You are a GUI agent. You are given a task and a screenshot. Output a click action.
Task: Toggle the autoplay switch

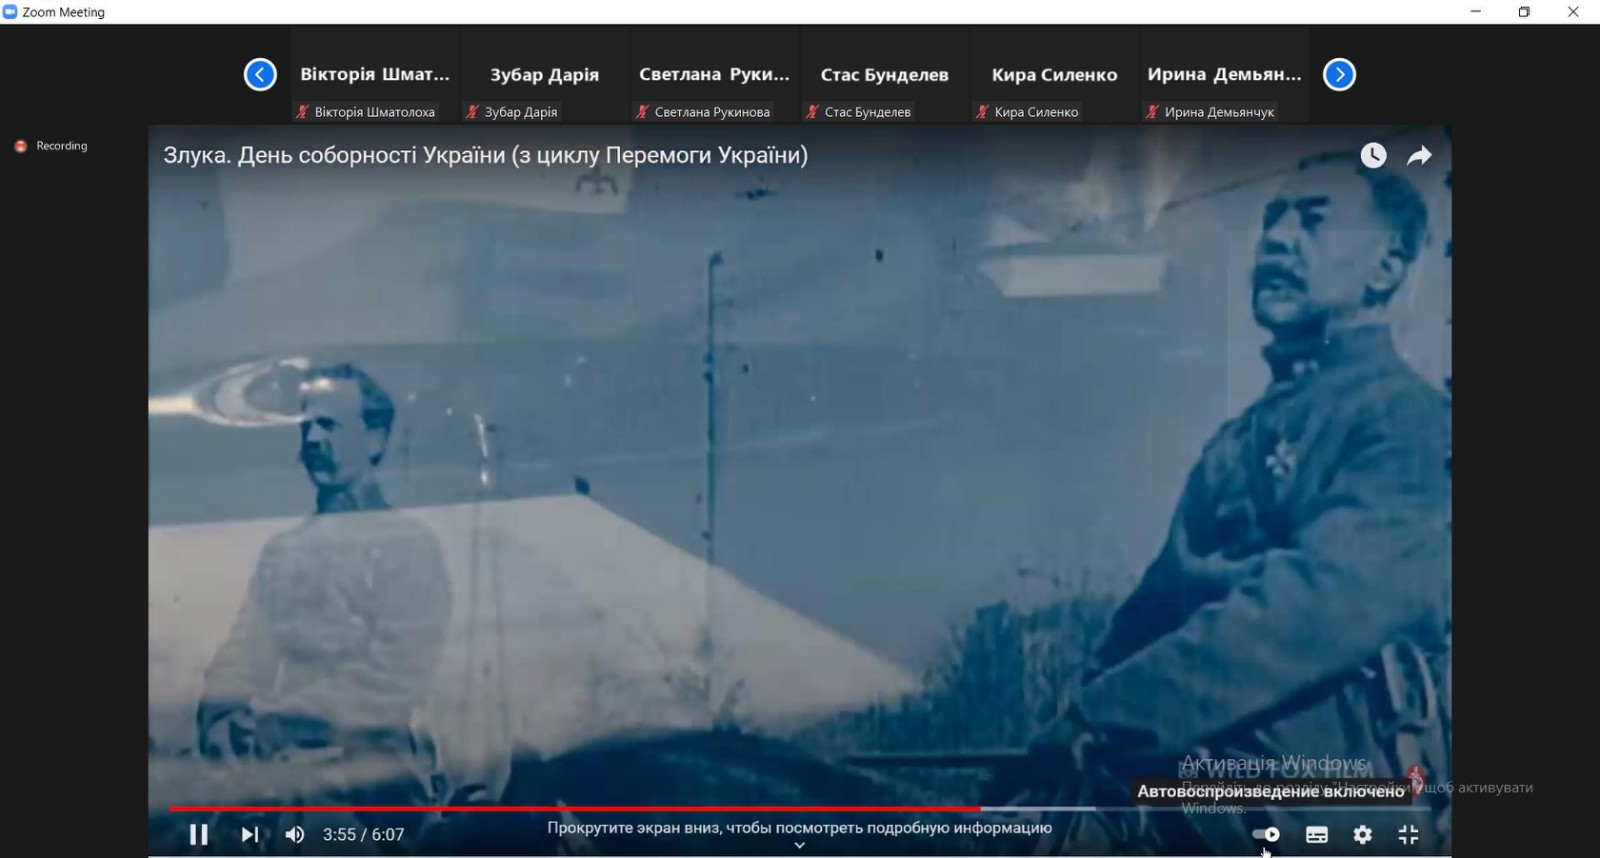point(1266,834)
